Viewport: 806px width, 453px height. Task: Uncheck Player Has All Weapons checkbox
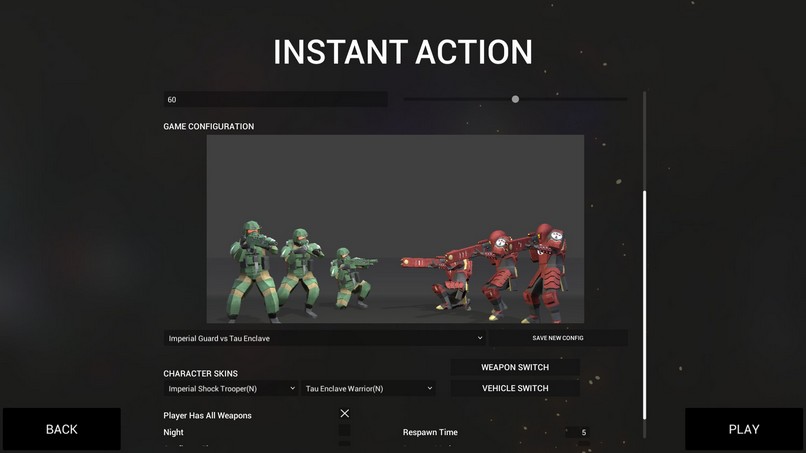click(345, 413)
